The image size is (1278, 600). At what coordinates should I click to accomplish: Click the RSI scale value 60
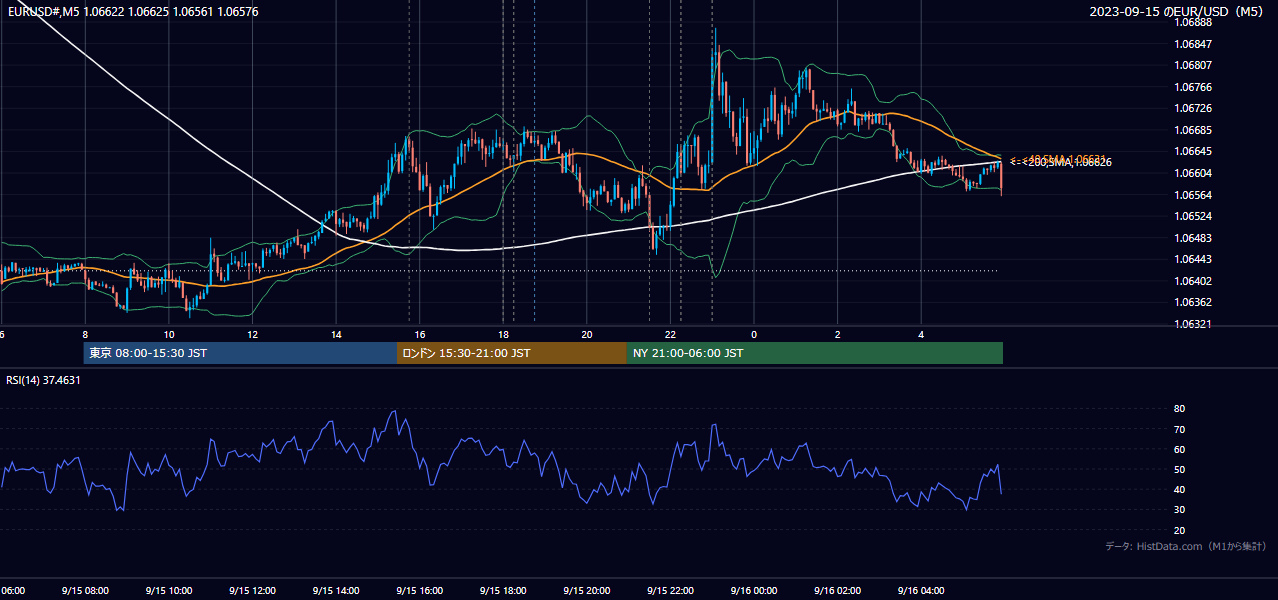(1180, 449)
